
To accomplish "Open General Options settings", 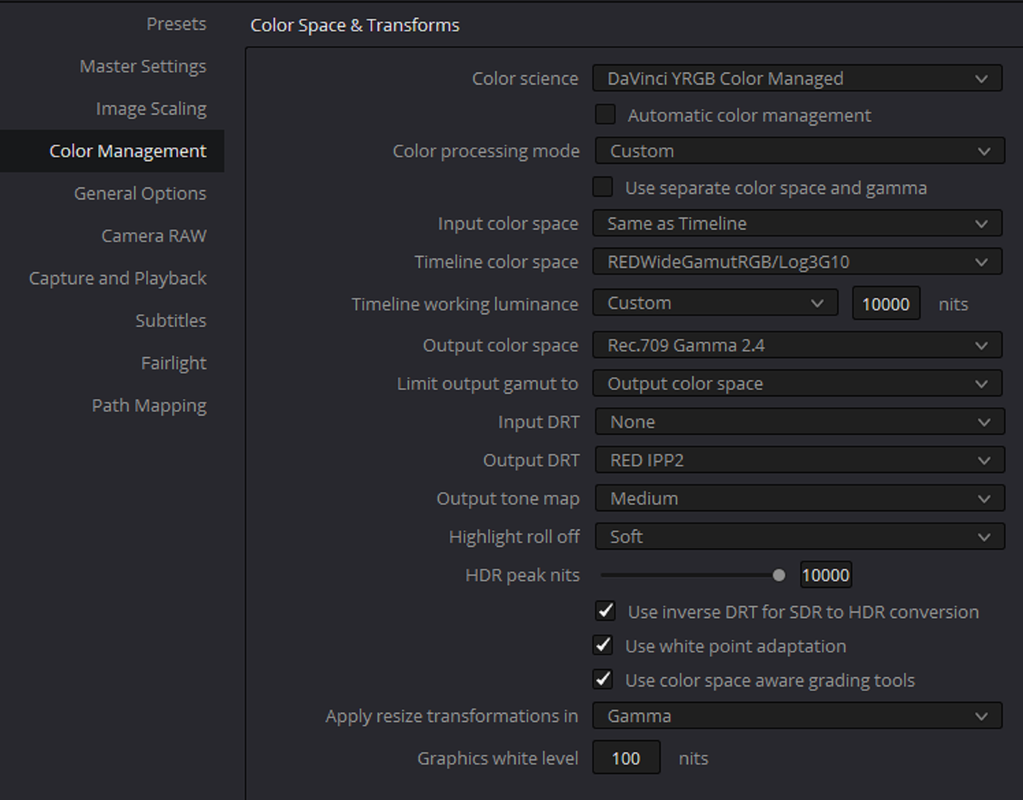I will (140, 194).
